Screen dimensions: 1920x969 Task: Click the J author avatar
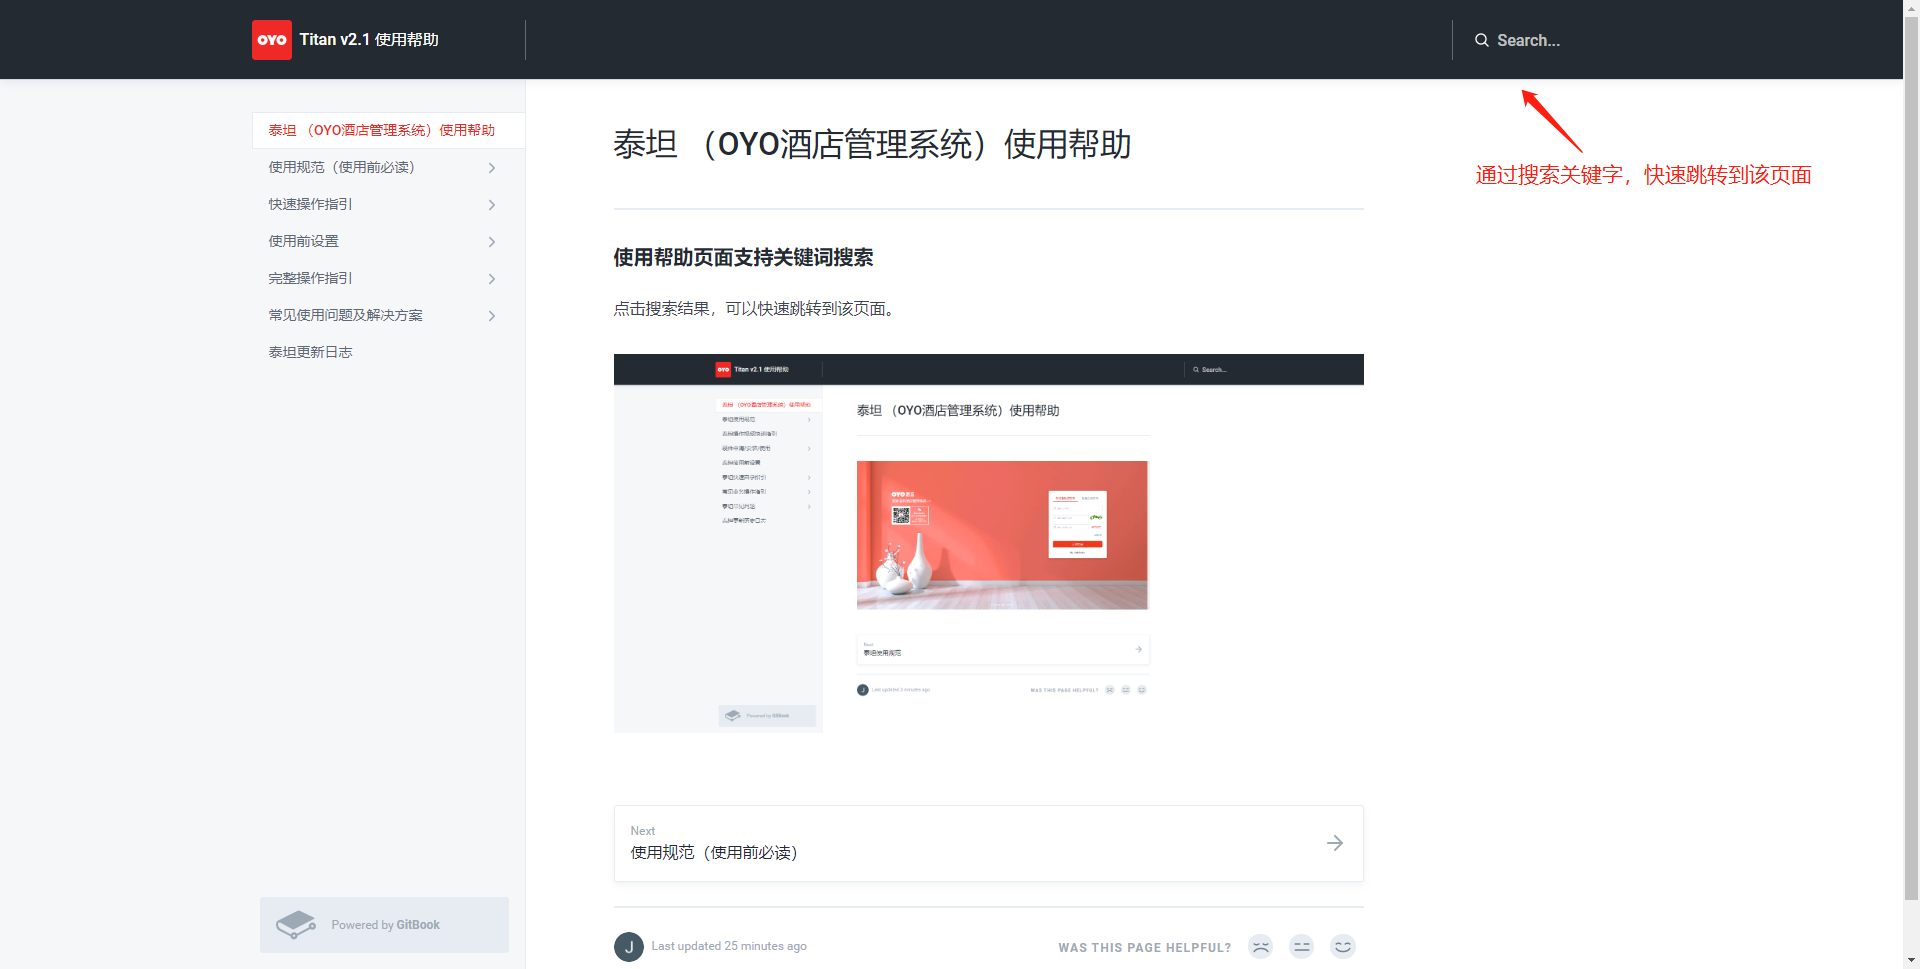pyautogui.click(x=629, y=946)
